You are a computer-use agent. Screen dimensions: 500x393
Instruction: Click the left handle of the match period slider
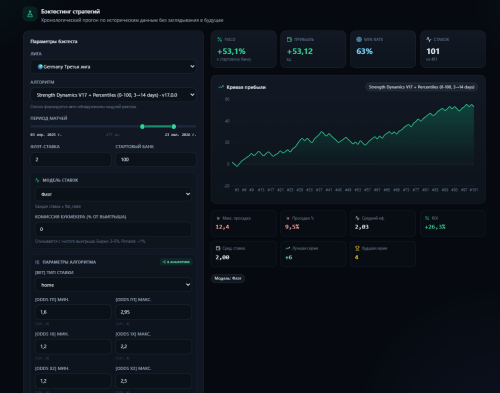(142, 127)
